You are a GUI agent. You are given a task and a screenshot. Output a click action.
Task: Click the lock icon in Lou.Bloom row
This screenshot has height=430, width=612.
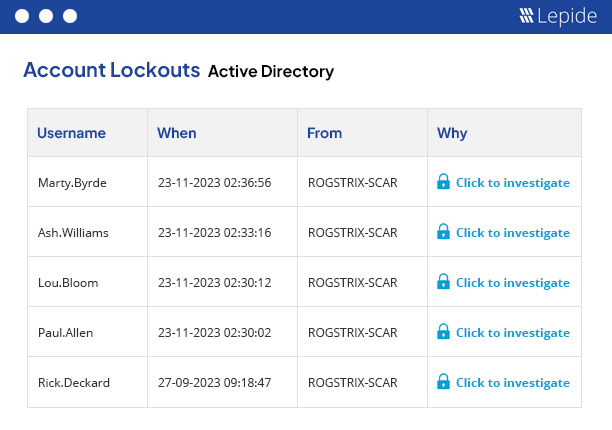tap(443, 281)
